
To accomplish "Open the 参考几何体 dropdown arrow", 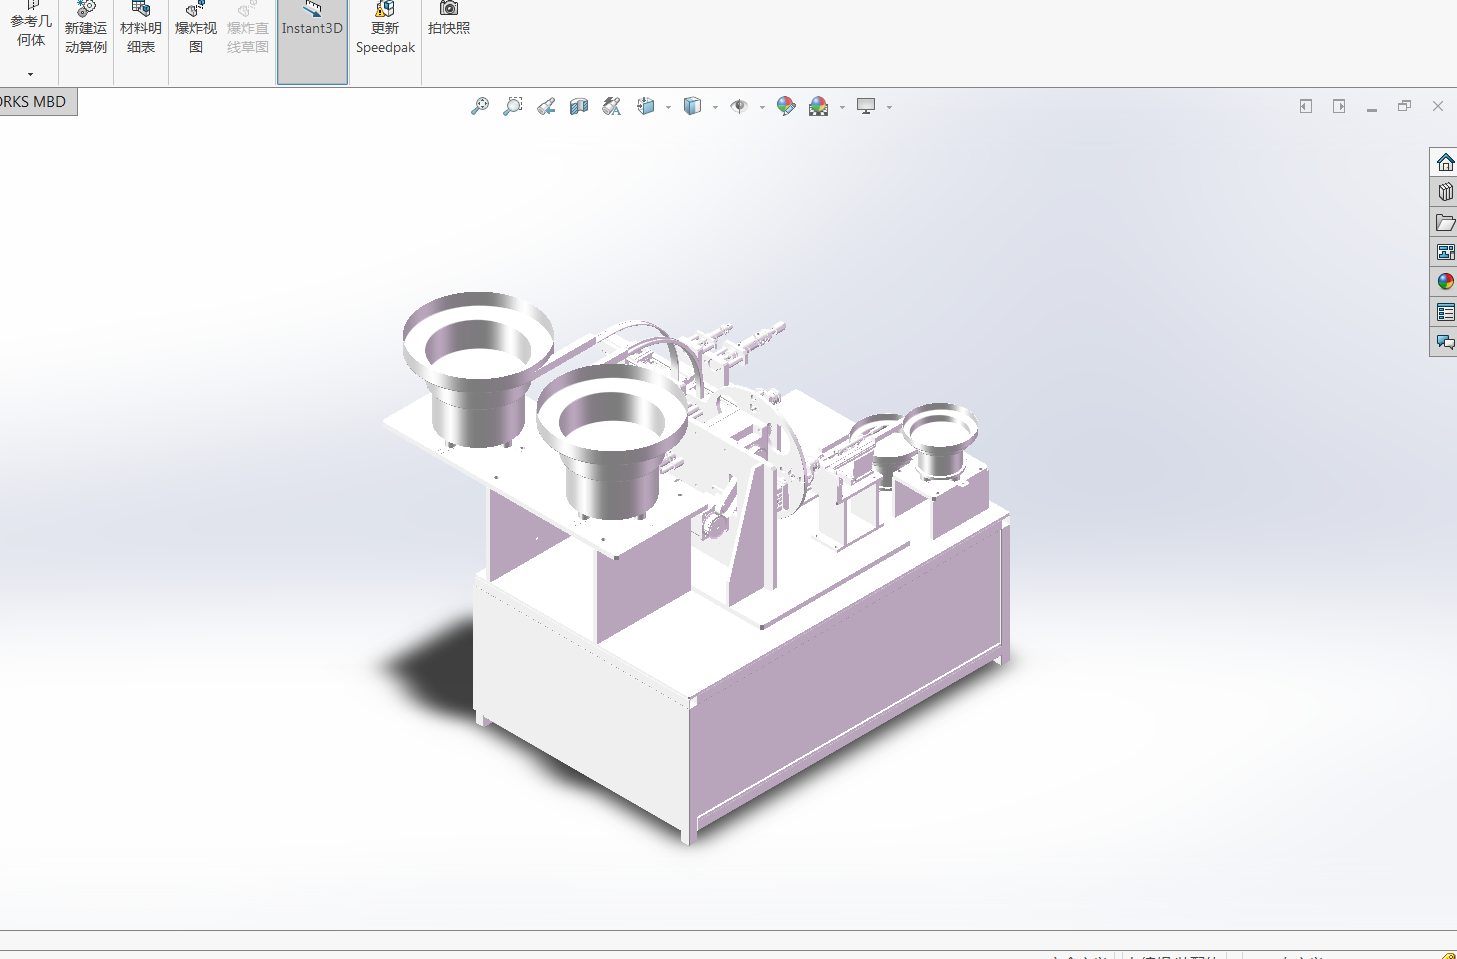I will [x=30, y=74].
